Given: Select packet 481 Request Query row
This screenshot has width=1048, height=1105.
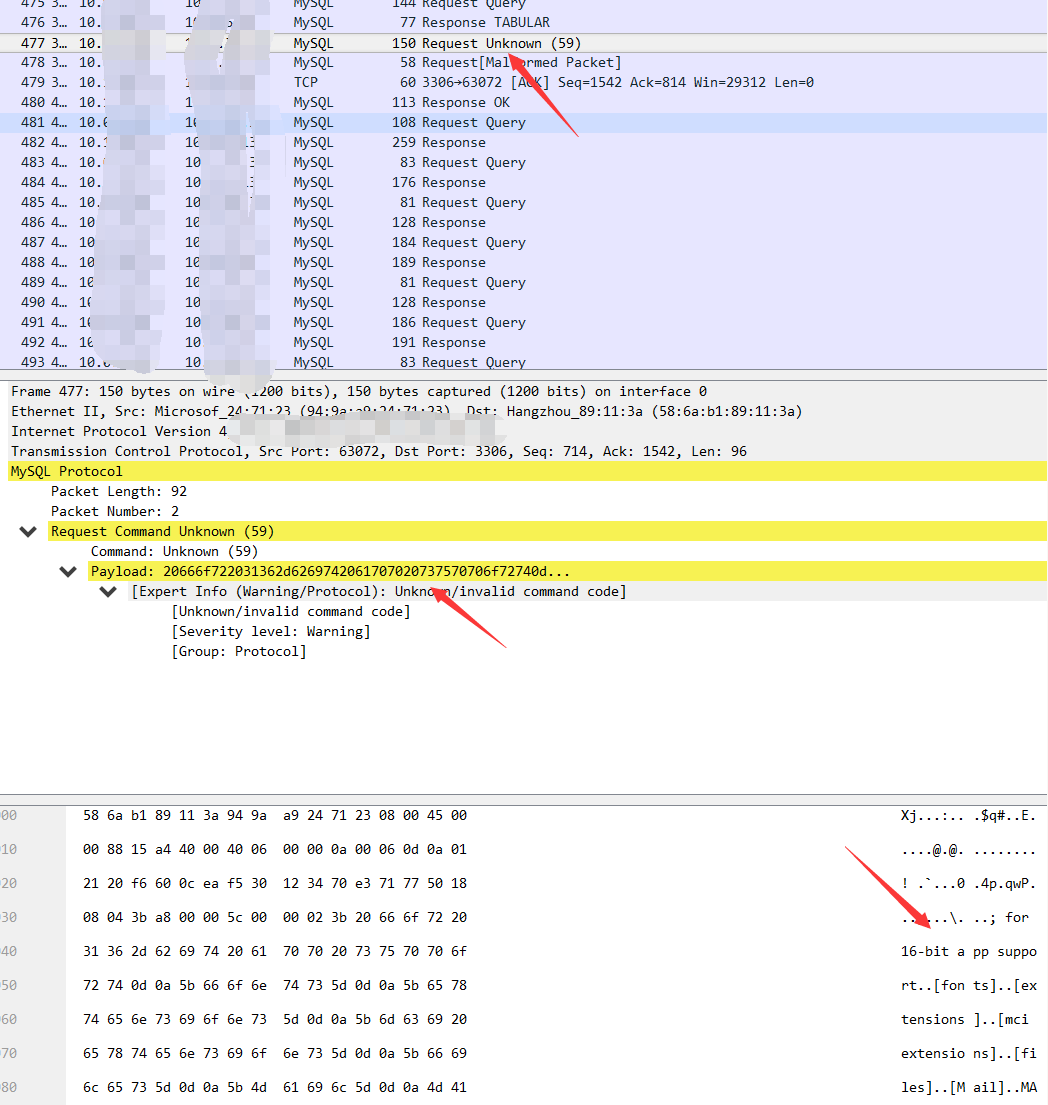Looking at the screenshot, I should [x=524, y=123].
